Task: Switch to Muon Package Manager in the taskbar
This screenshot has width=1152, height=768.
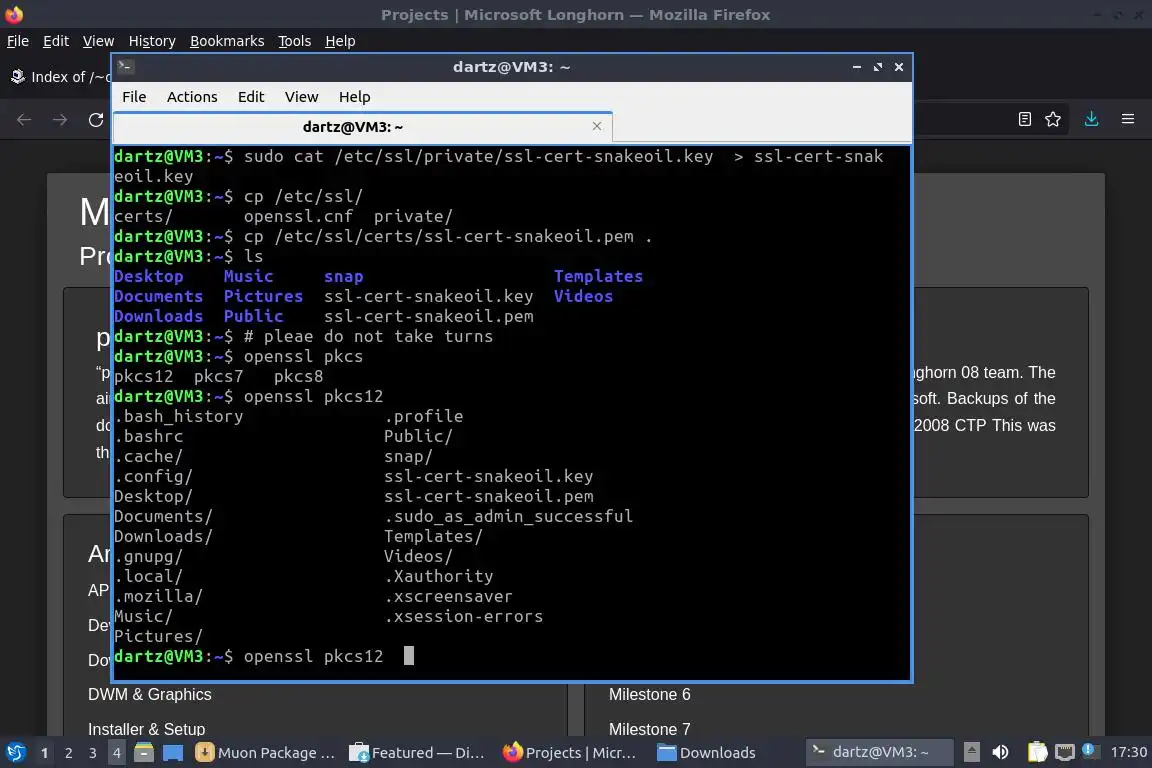Action: [265, 753]
